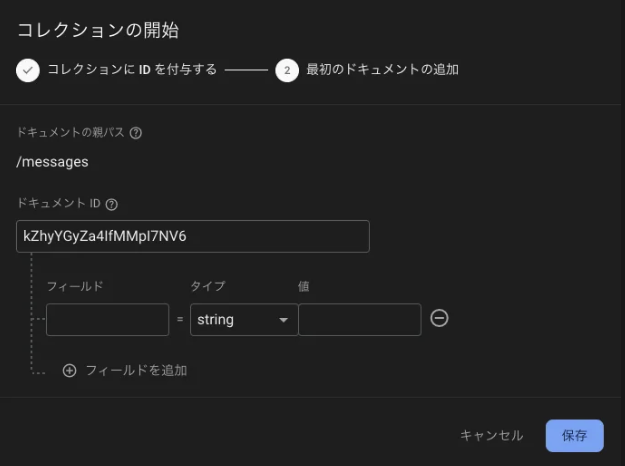The image size is (625, 466).
Task: Click the plus icon for フィールドを追加
Action: pyautogui.click(x=69, y=370)
